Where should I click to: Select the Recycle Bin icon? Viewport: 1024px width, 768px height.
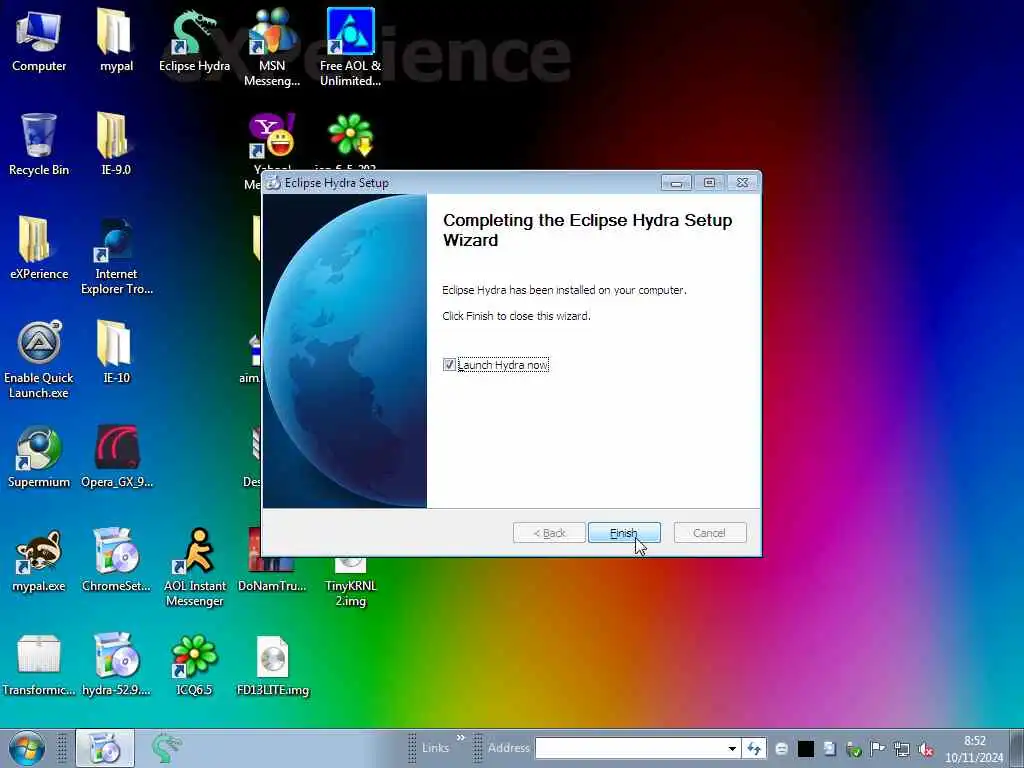pyautogui.click(x=39, y=145)
